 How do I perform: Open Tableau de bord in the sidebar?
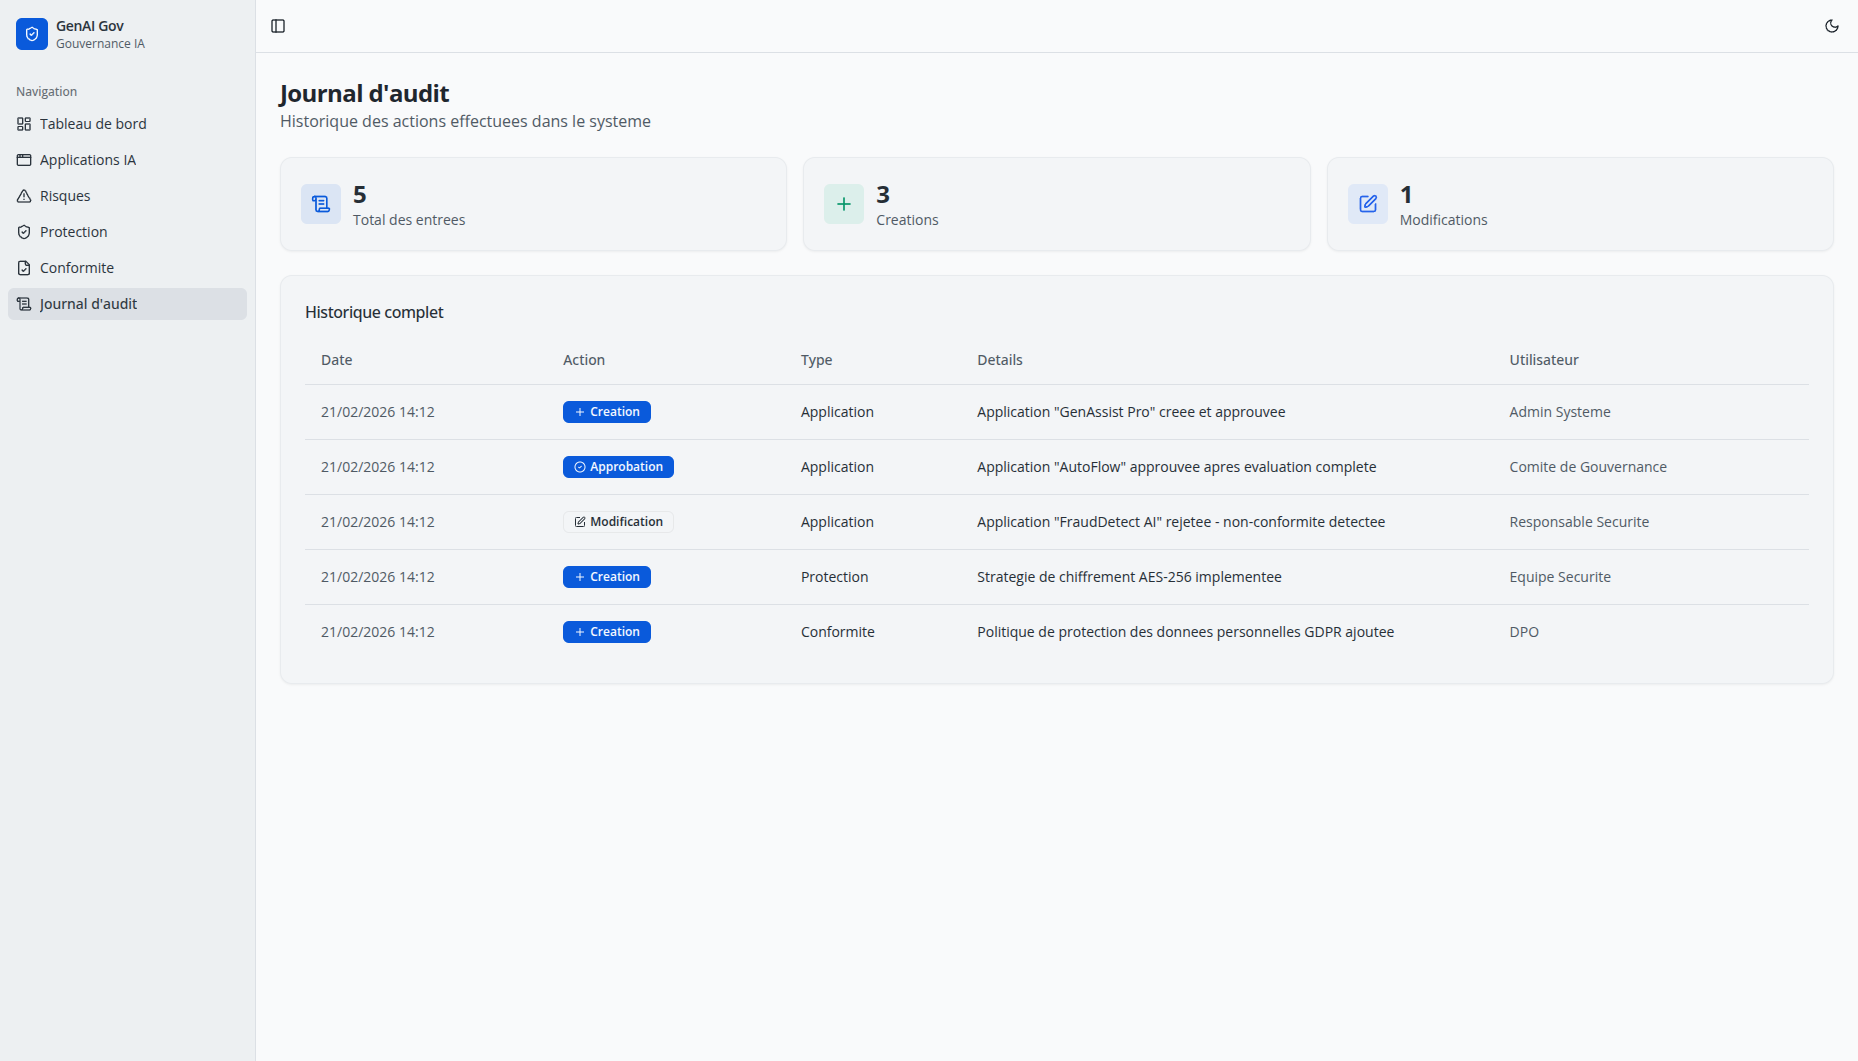tap(93, 124)
